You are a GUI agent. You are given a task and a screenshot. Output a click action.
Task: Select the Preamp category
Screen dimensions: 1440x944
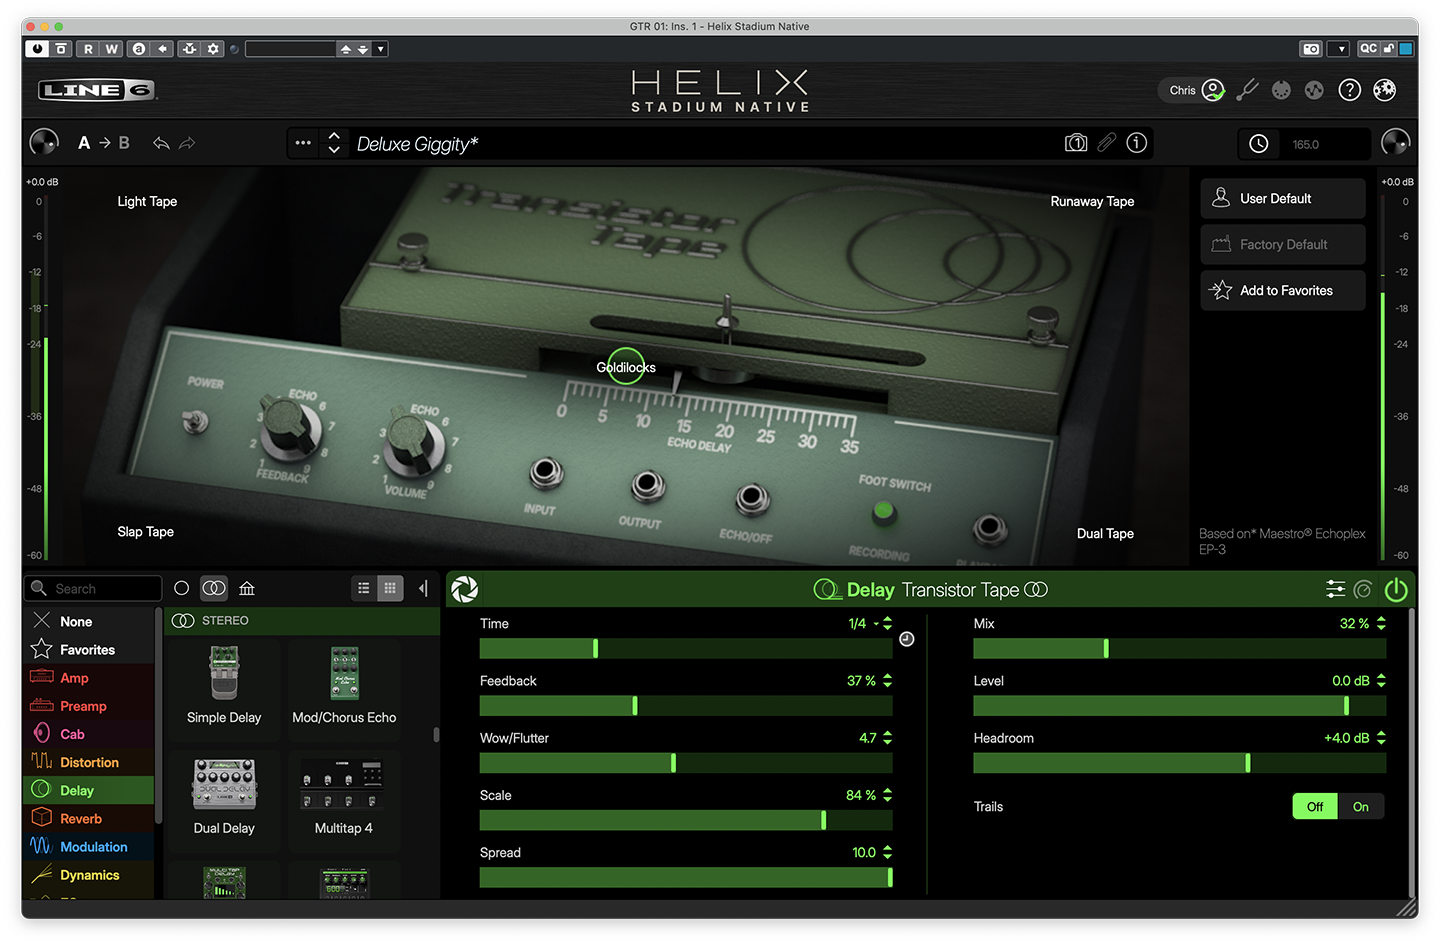[89, 706]
